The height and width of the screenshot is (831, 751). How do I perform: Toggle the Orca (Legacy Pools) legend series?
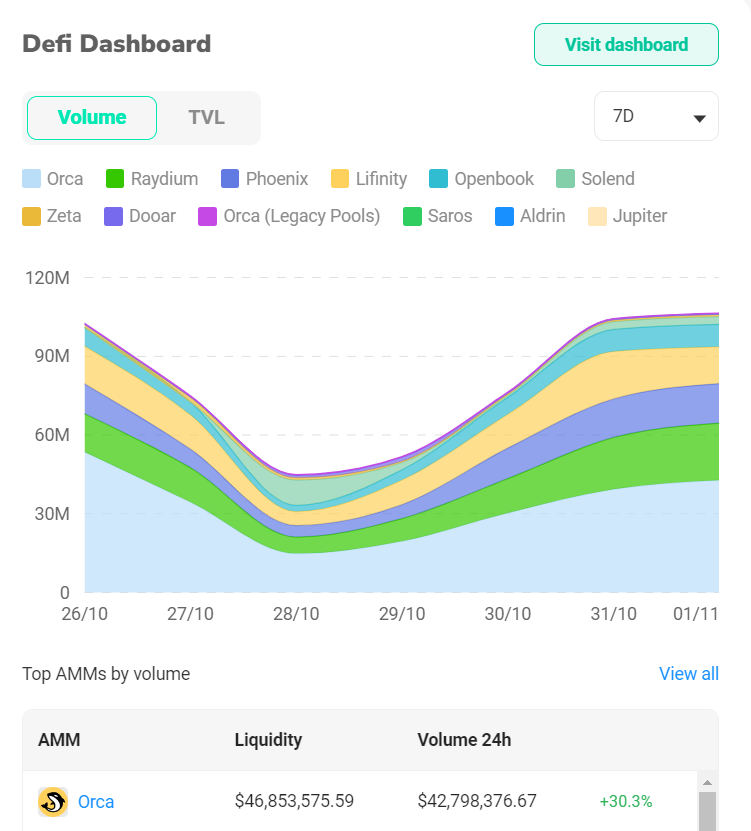point(289,216)
